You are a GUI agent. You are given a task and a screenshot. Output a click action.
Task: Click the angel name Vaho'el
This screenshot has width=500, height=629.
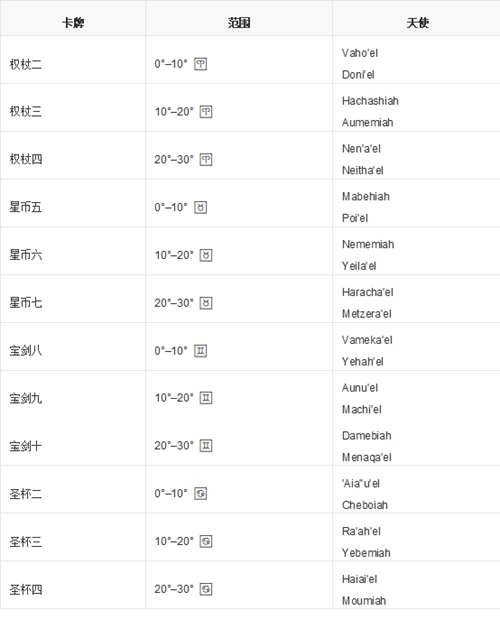(360, 53)
